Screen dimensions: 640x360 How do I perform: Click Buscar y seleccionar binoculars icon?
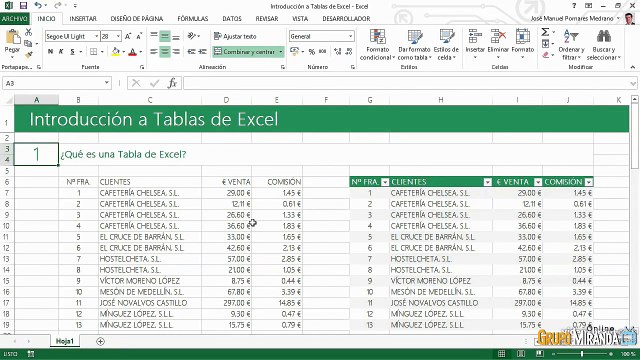pos(604,37)
